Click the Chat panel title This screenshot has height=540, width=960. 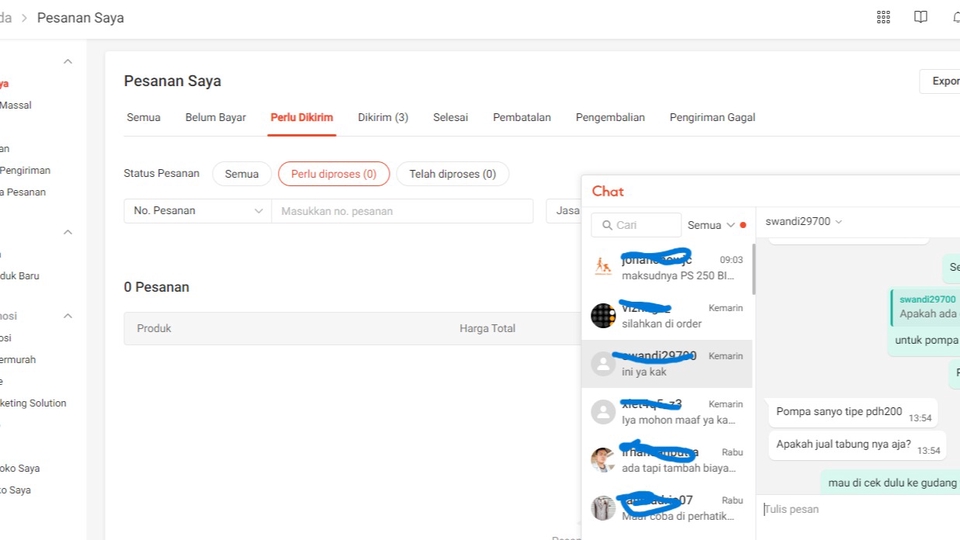click(x=608, y=192)
